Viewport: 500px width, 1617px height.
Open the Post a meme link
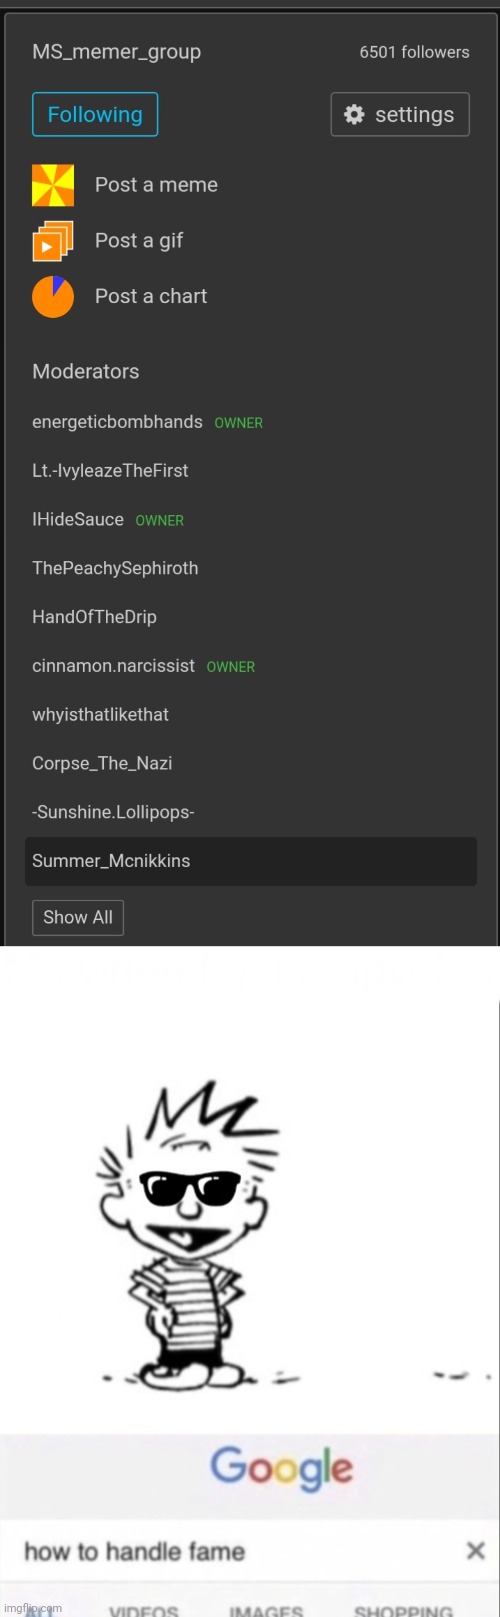(156, 185)
